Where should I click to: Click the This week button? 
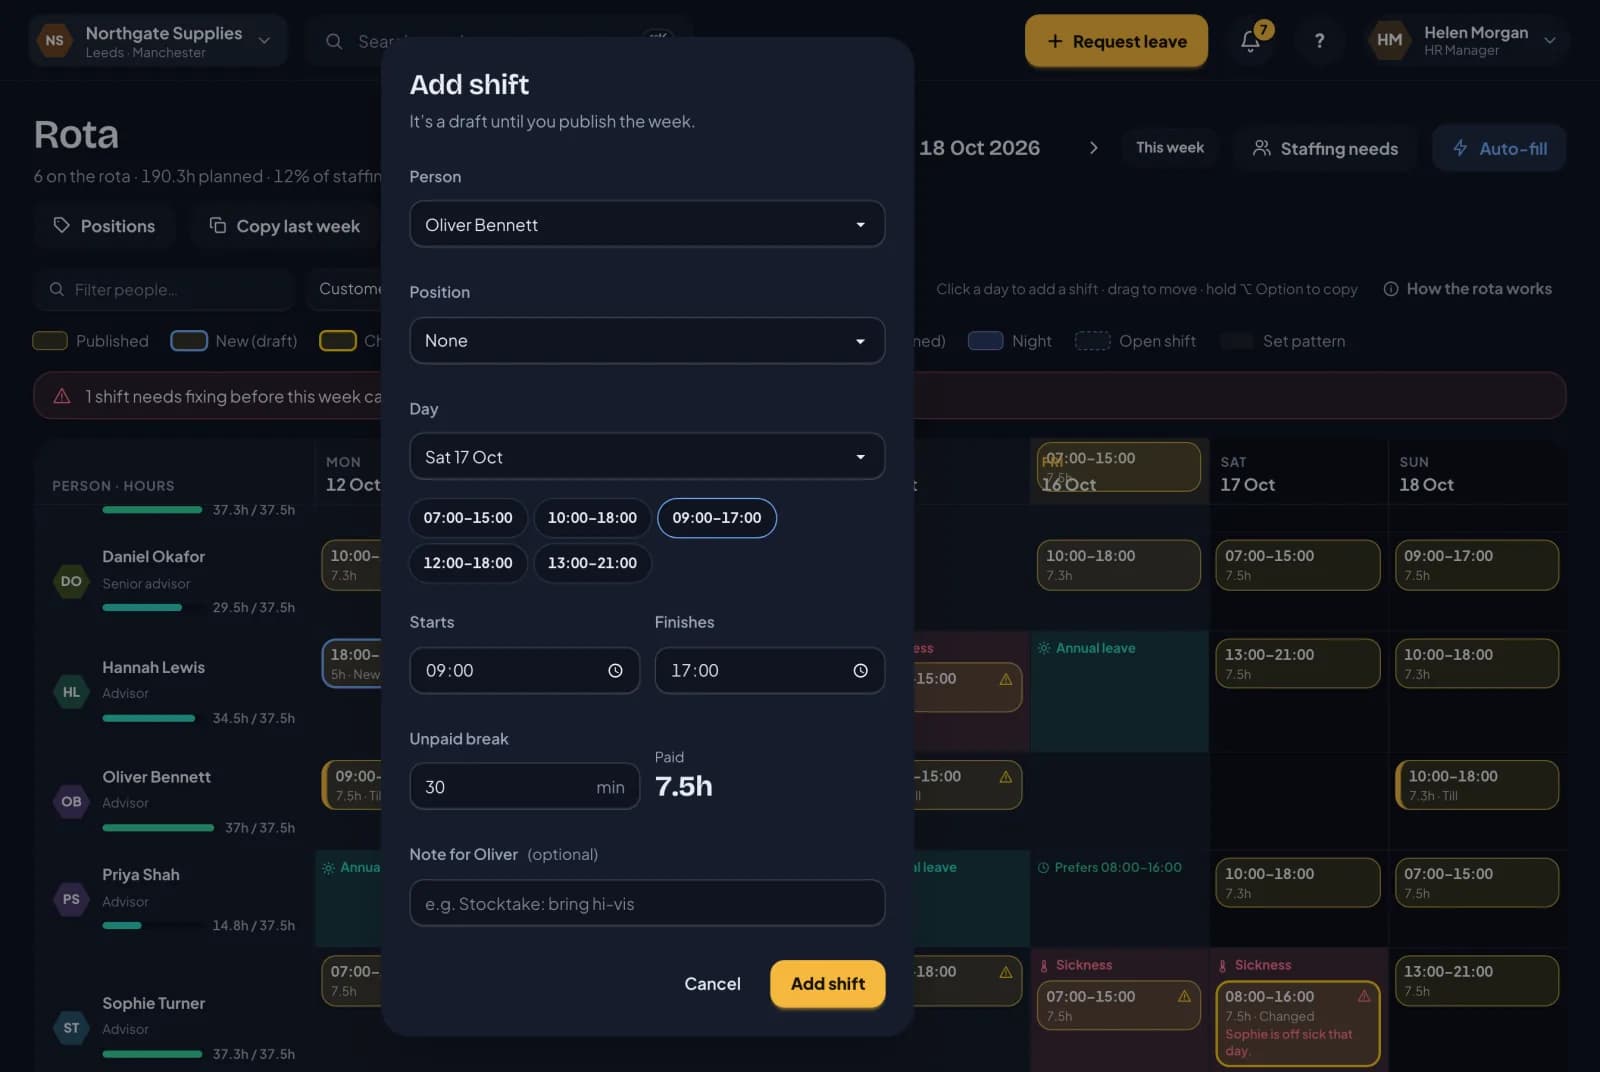(x=1170, y=148)
